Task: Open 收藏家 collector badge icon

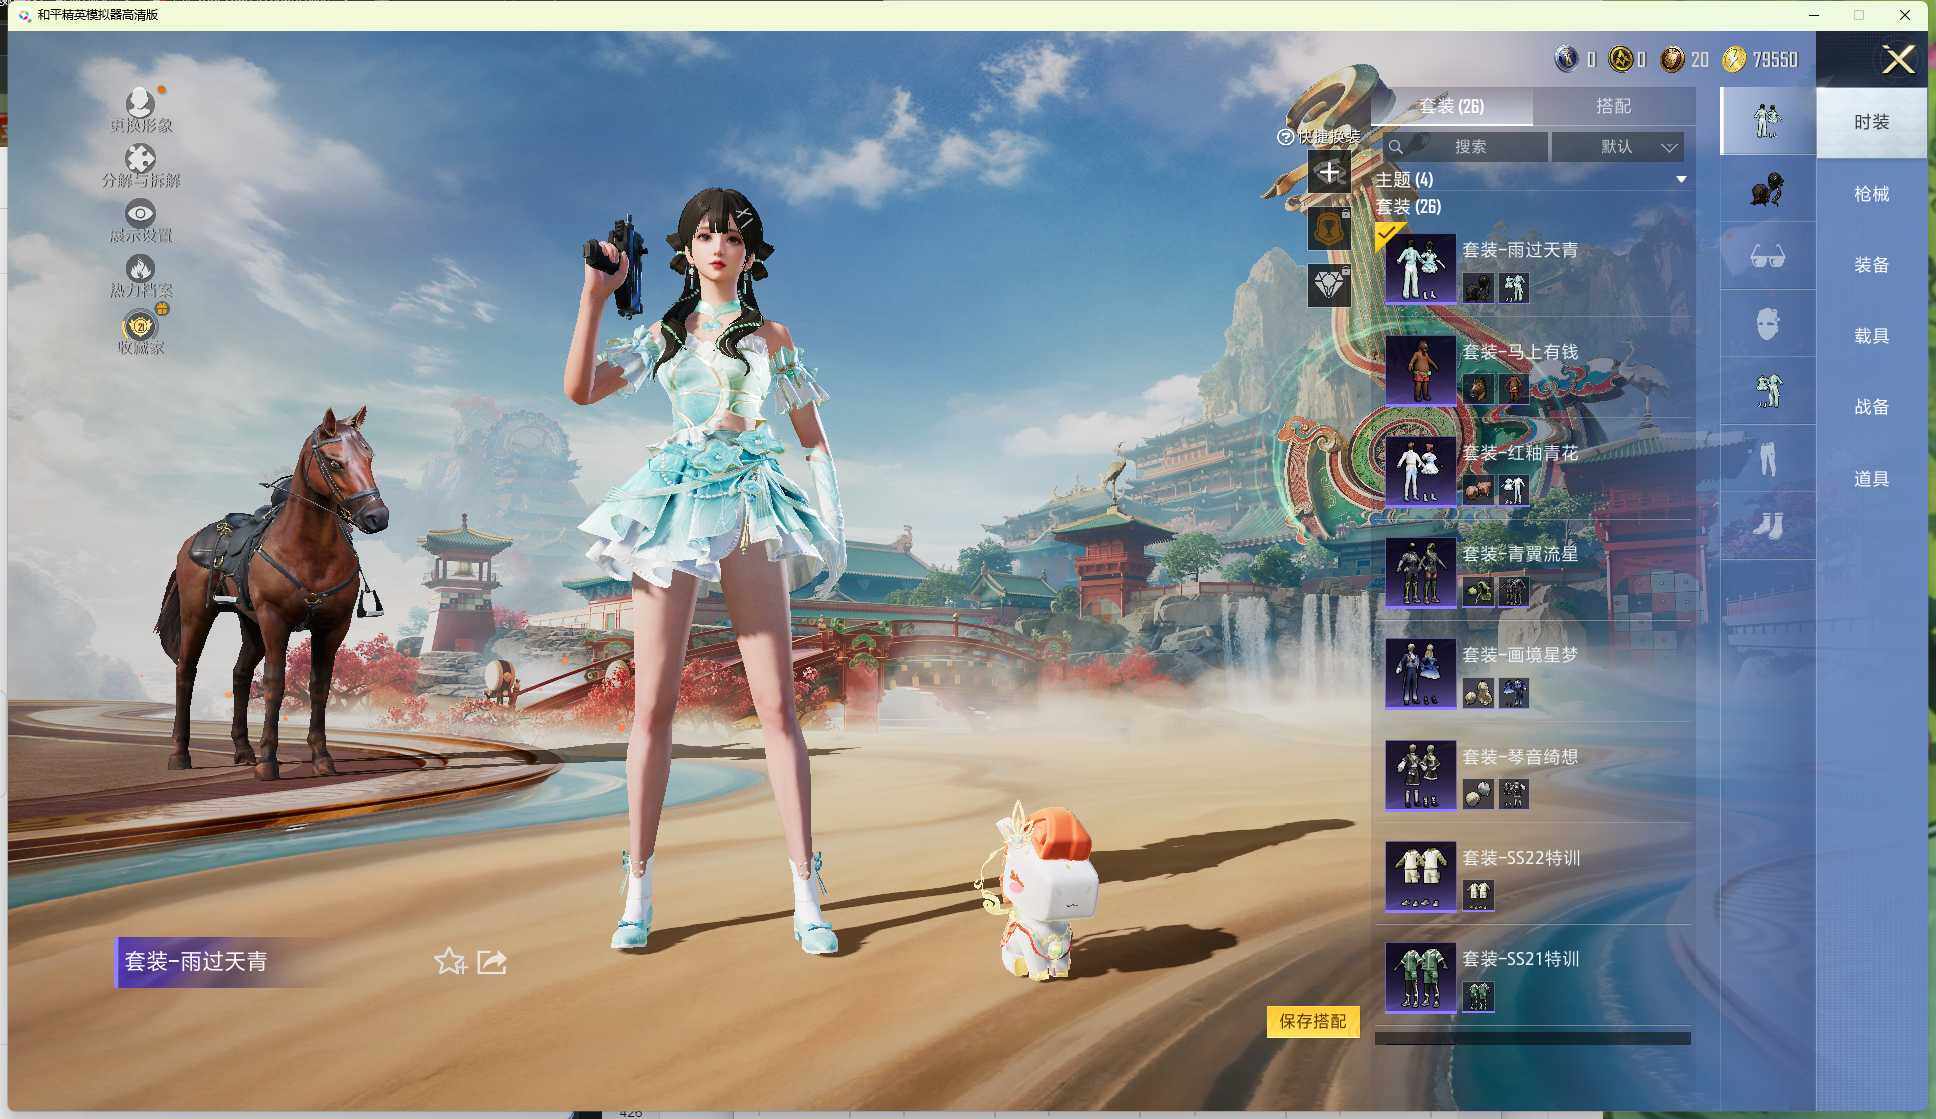Action: point(140,326)
